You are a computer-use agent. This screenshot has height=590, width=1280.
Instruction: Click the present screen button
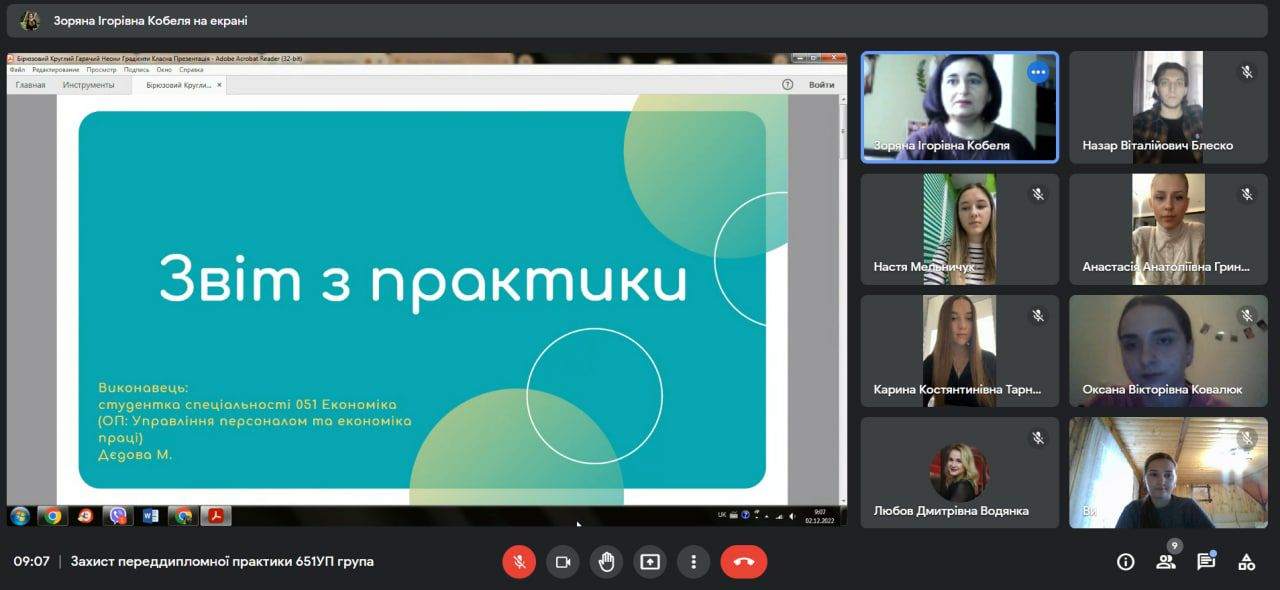click(x=650, y=562)
